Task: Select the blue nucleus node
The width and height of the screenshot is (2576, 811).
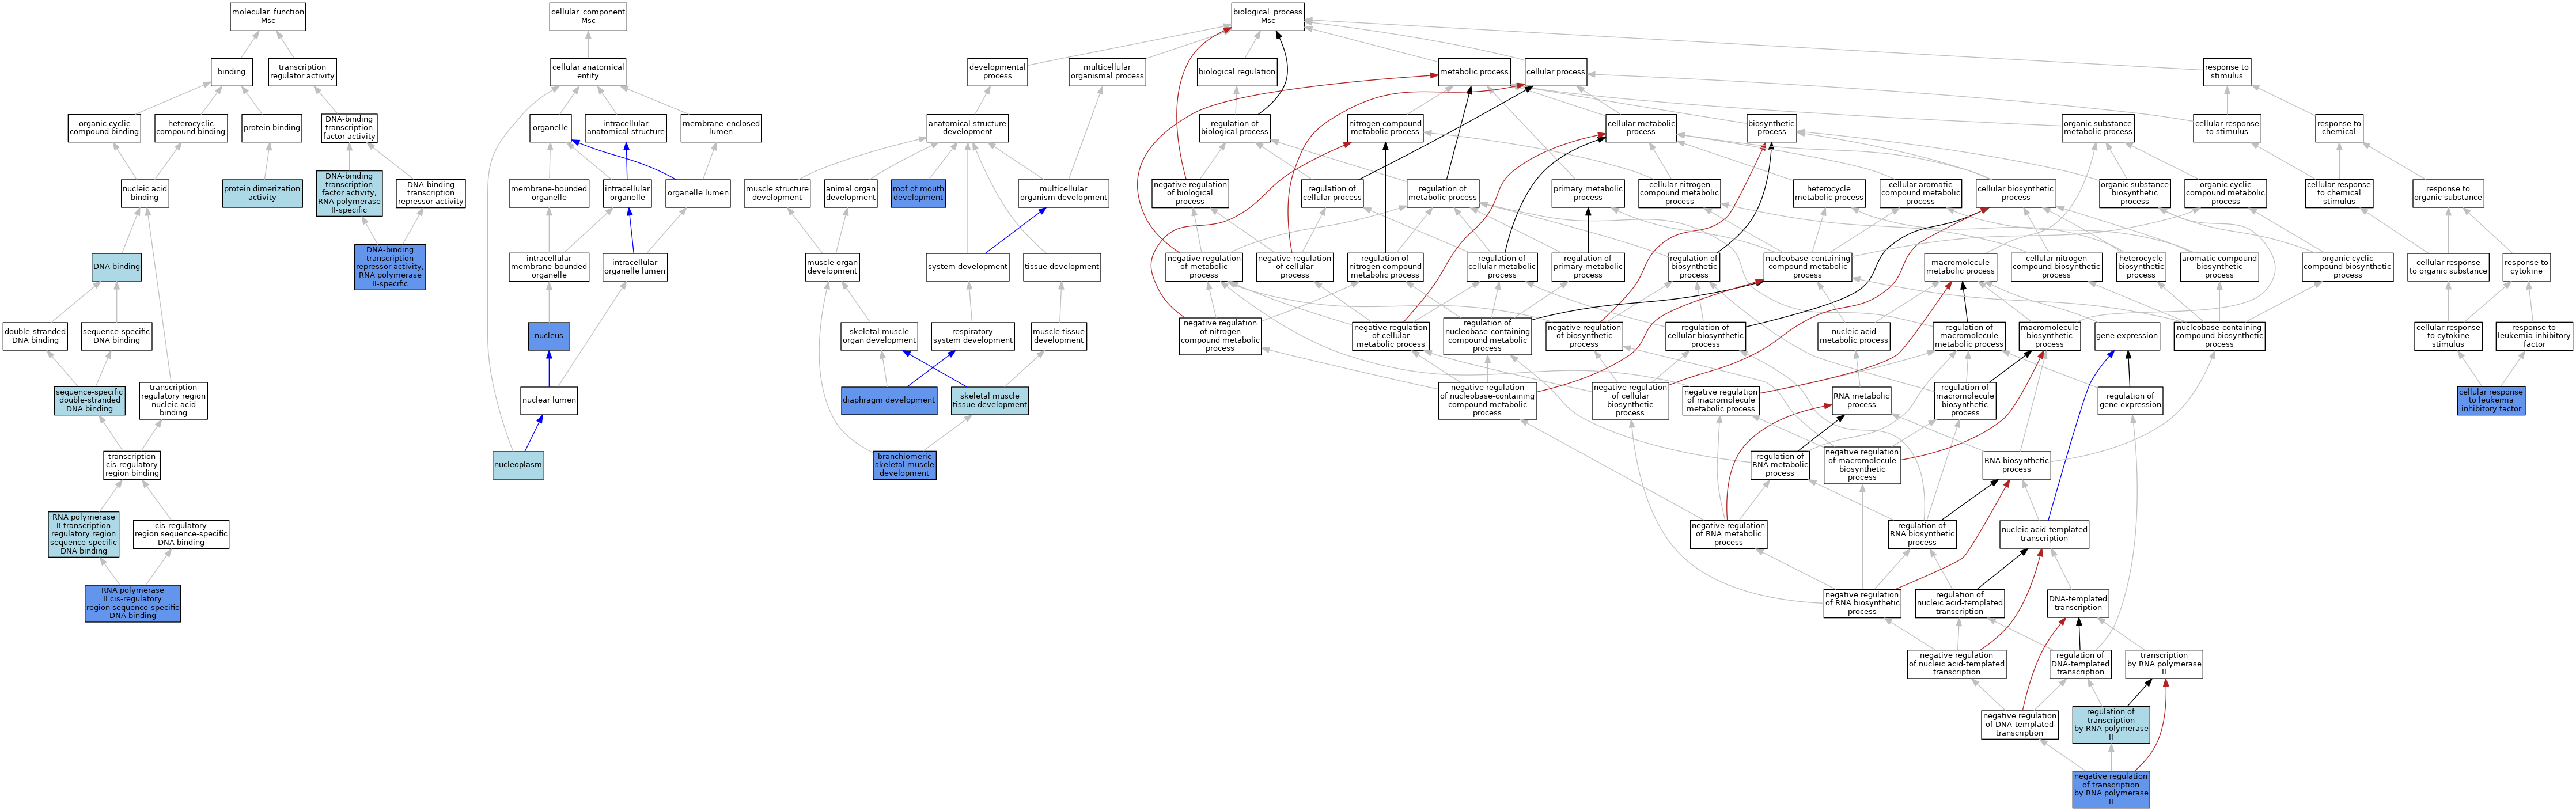Action: [x=549, y=336]
